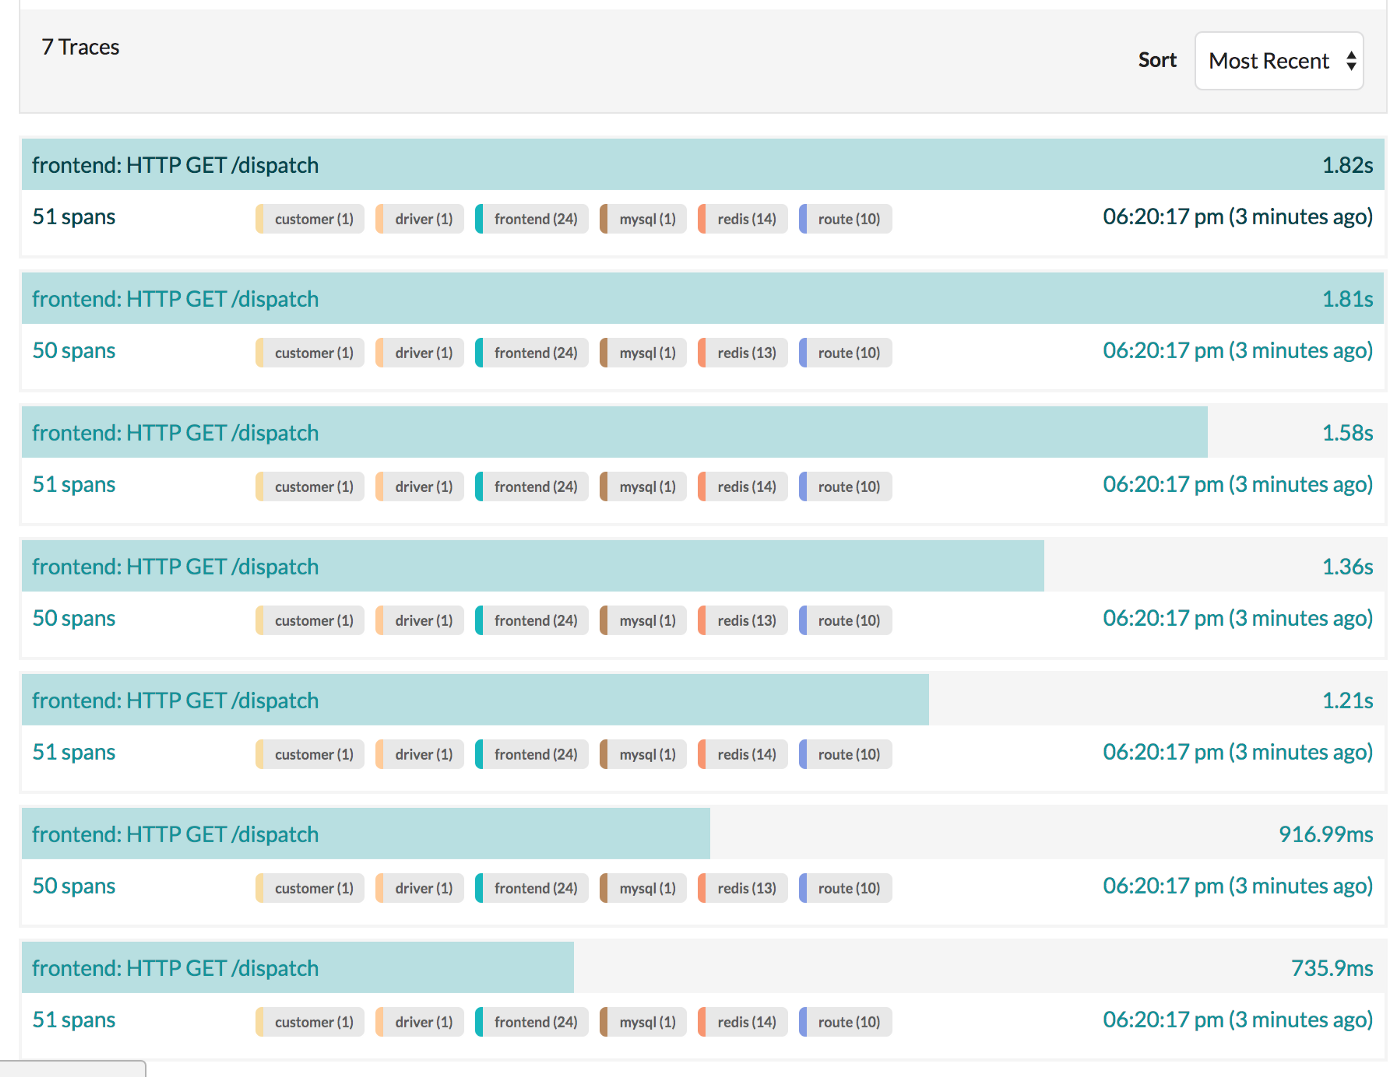This screenshot has height=1077, width=1400.
Task: Select the frontend (24) tag in 1.81s trace
Action: [532, 353]
